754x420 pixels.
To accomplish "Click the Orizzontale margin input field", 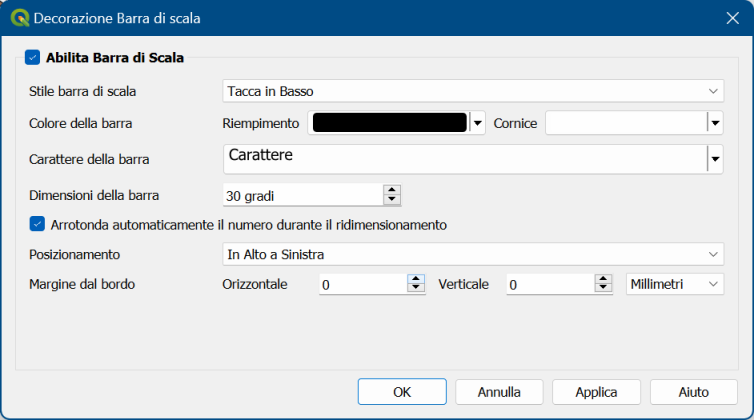I will 363,284.
